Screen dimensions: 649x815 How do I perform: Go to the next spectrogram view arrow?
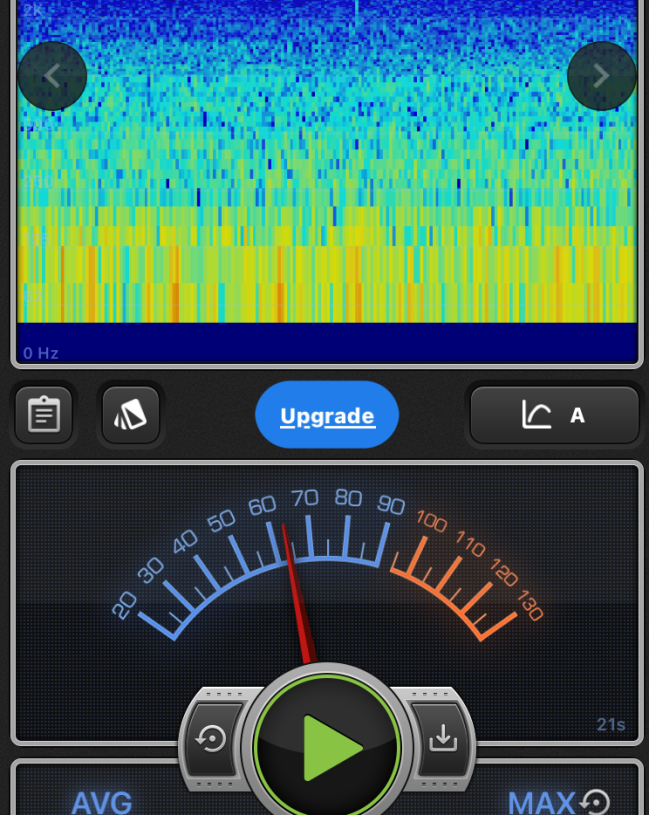click(x=601, y=76)
